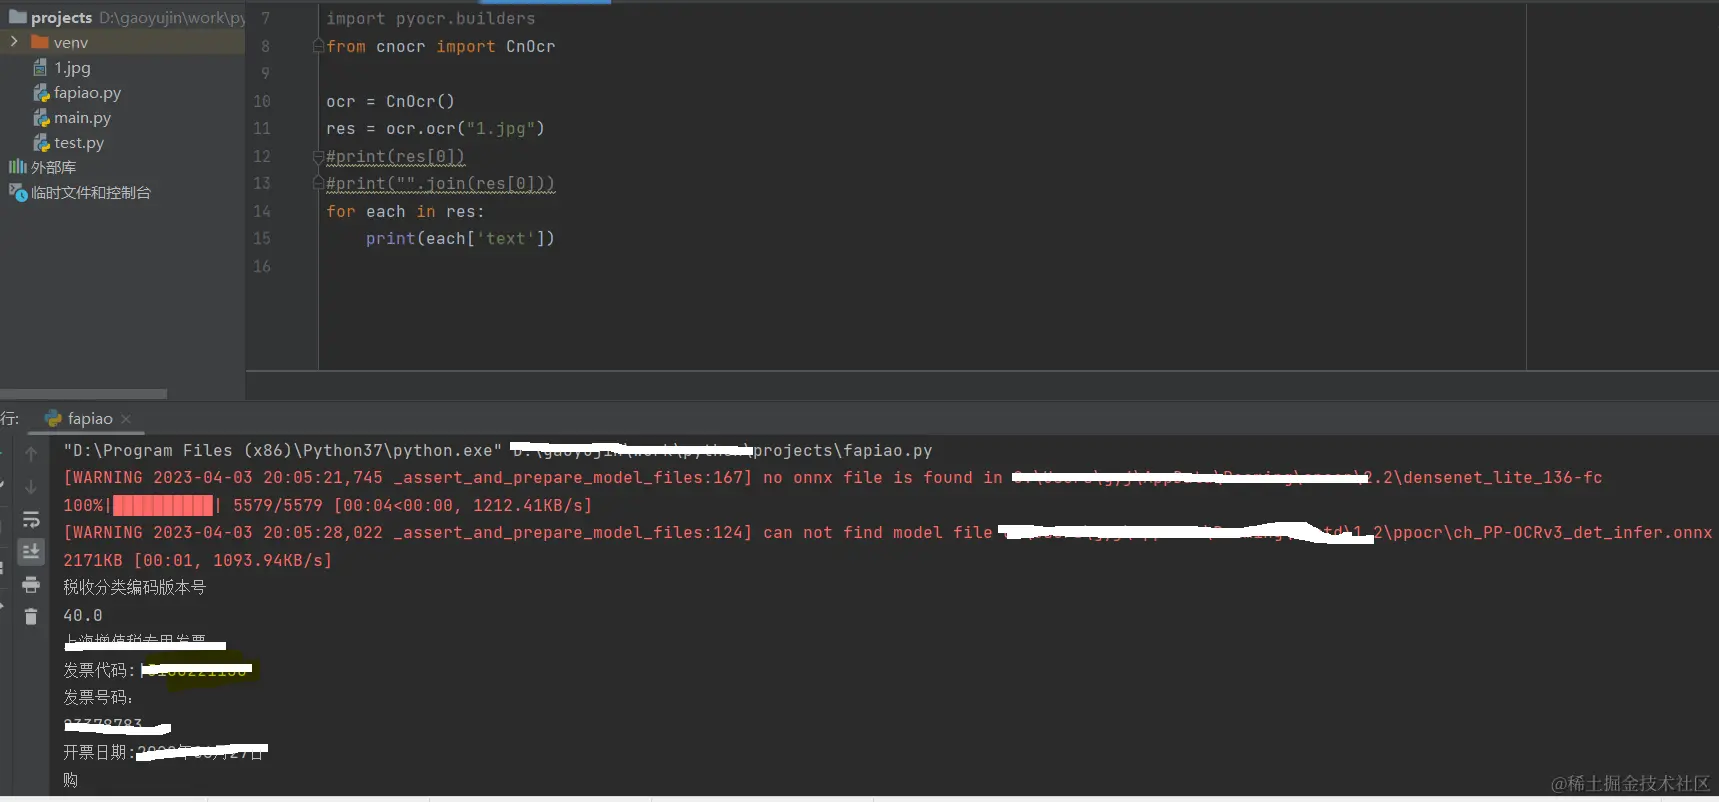Click 'import pyocr.builders' line

coord(430,19)
